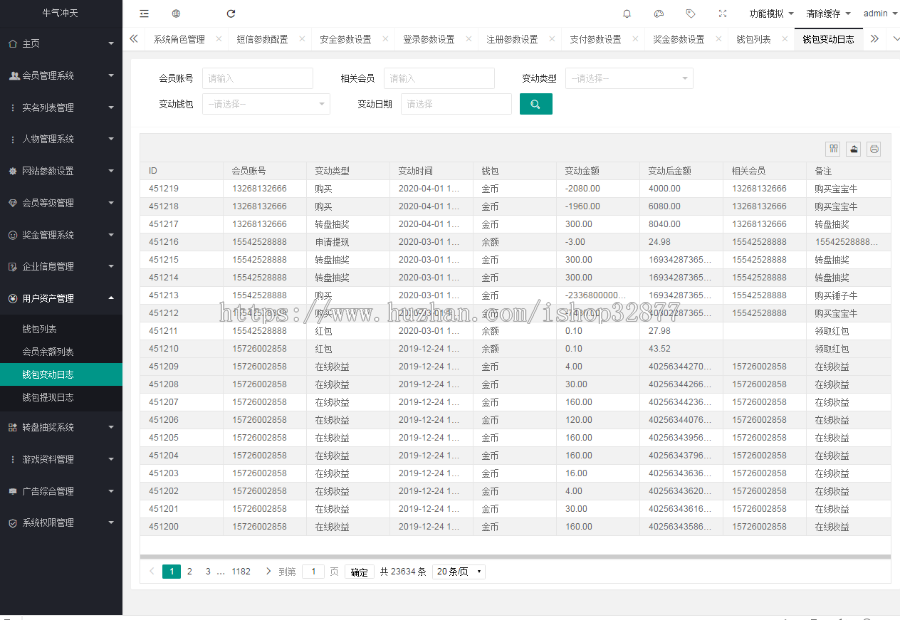This screenshot has height=620, width=900.
Task: Open column display settings icon above the table
Action: (833, 148)
